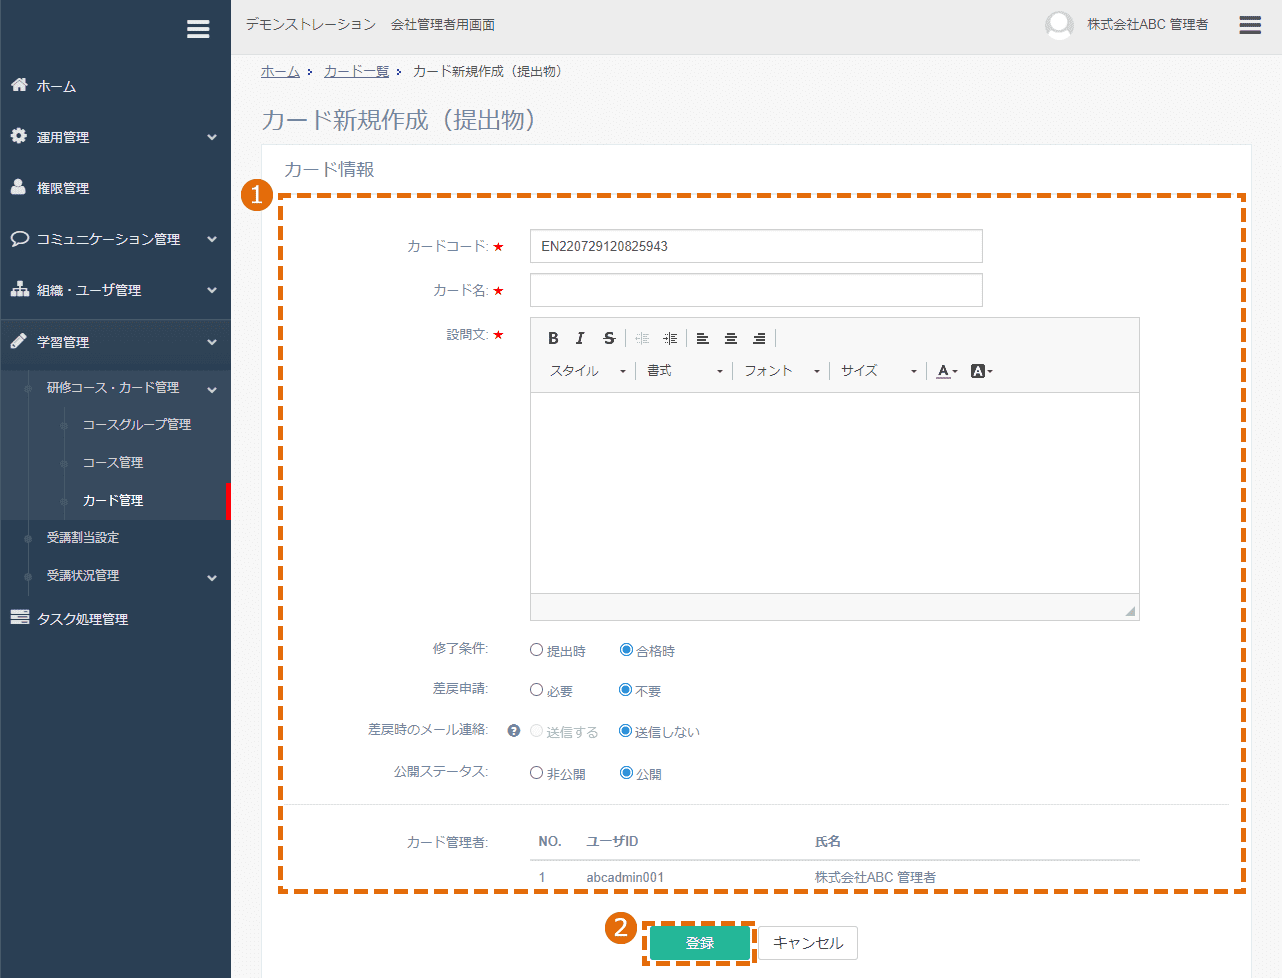Open the サイズ dropdown
Image resolution: width=1282 pixels, height=978 pixels.
878,371
